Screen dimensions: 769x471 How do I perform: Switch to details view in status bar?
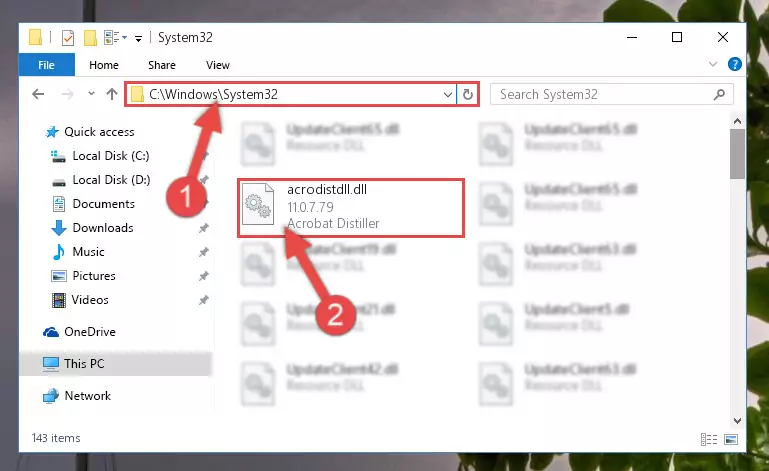click(x=709, y=439)
